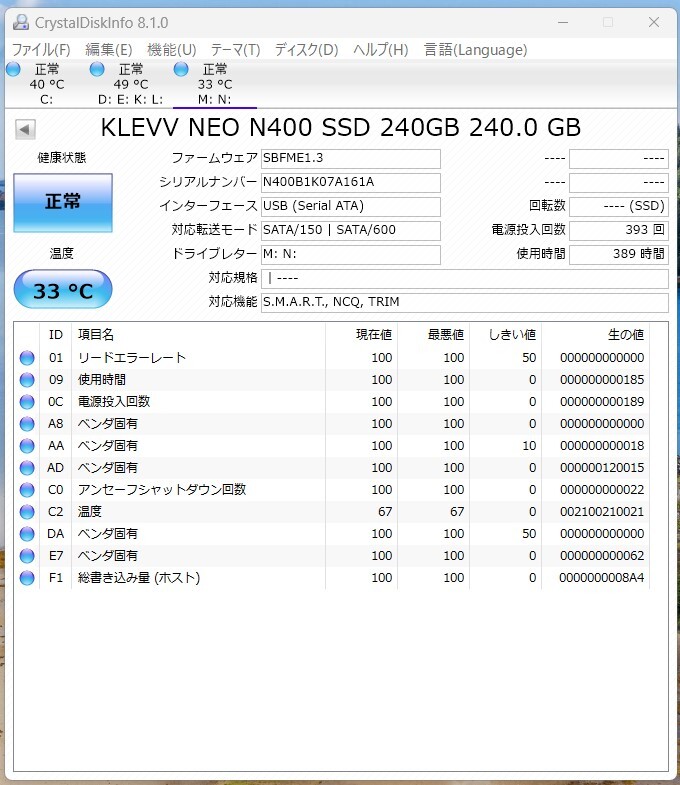The image size is (680, 785).
Task: Click status icon of C2 温度 row
Action: pos(27,512)
